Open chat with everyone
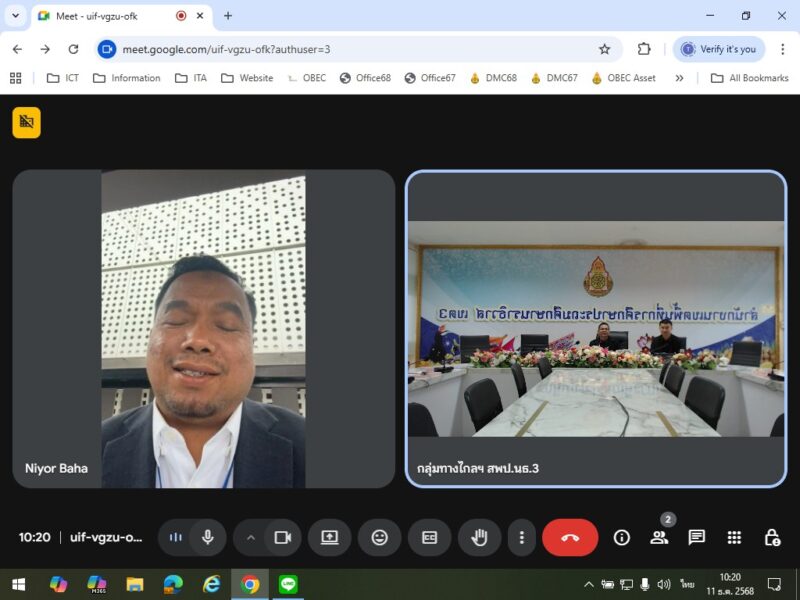Viewport: 800px width, 600px height. [697, 537]
